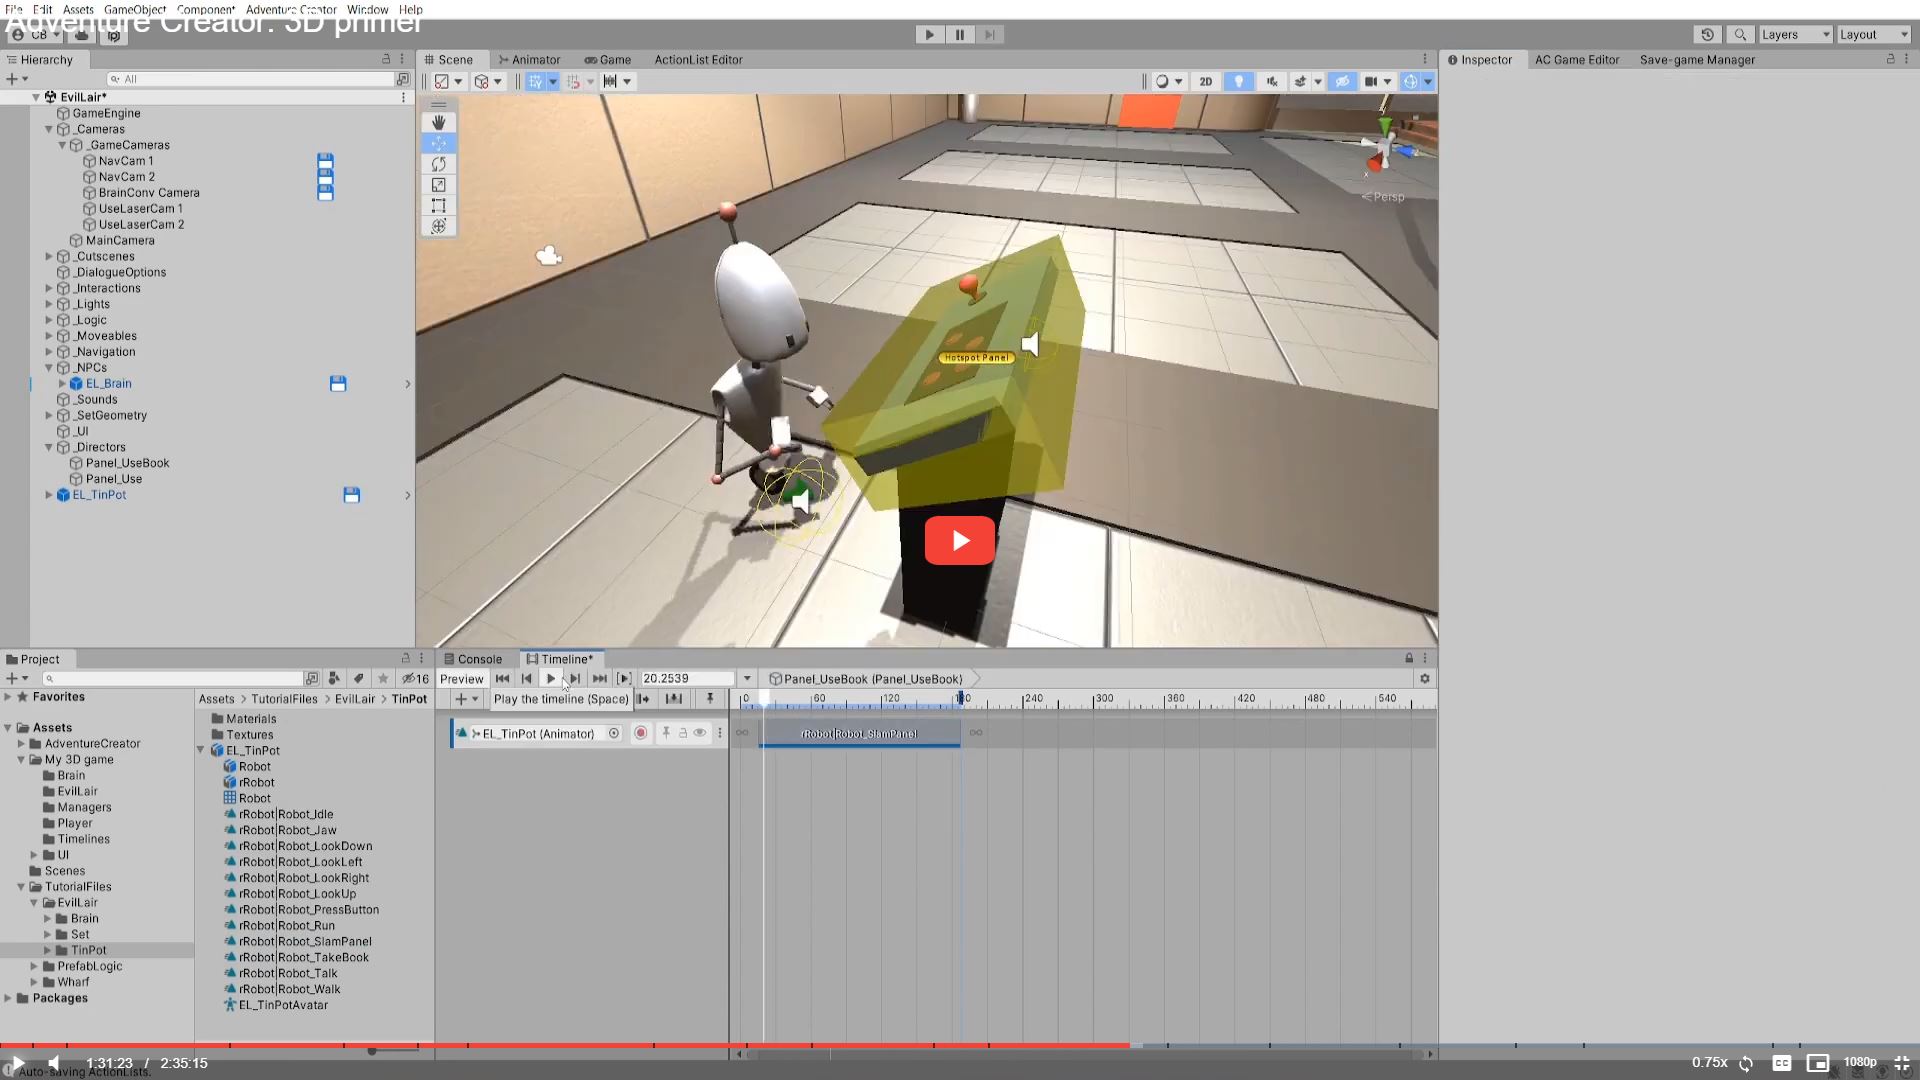Mute the video player volume
Viewport: 1920px width, 1080px height.
click(x=55, y=1063)
